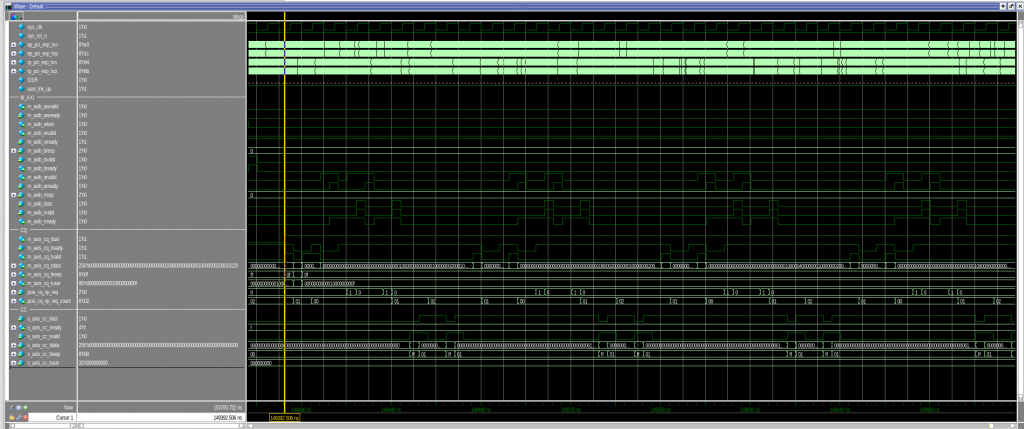Click the red Remove Cursor icon
The height and width of the screenshot is (429, 1024).
[x=26, y=416]
